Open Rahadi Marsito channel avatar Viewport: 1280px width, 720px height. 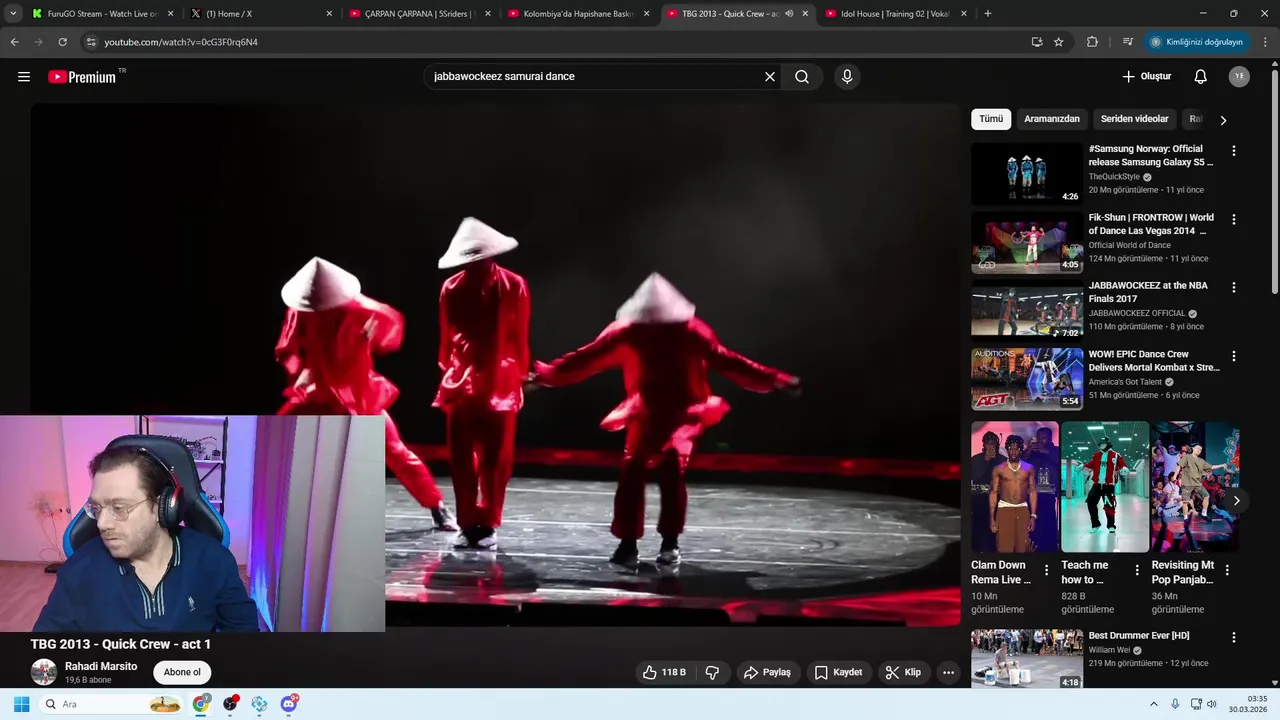pyautogui.click(x=44, y=672)
